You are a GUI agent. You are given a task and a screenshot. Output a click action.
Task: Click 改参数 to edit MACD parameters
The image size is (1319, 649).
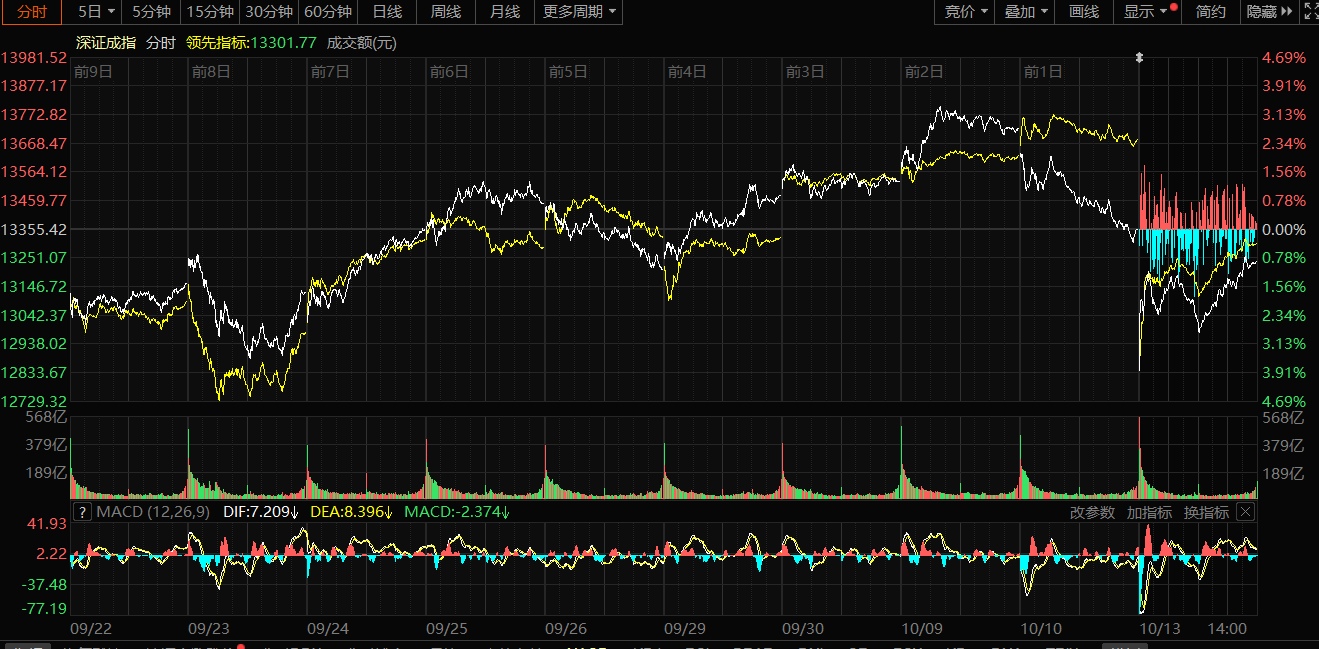(x=1092, y=512)
